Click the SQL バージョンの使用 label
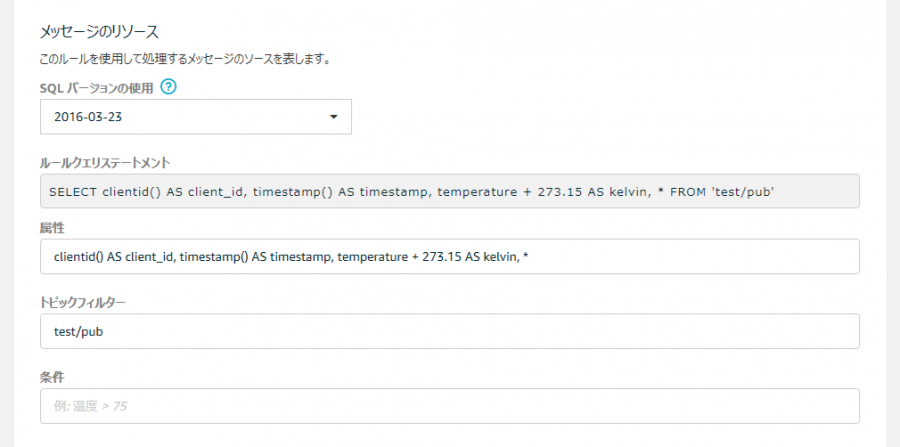This screenshot has width=900, height=447. coord(96,88)
